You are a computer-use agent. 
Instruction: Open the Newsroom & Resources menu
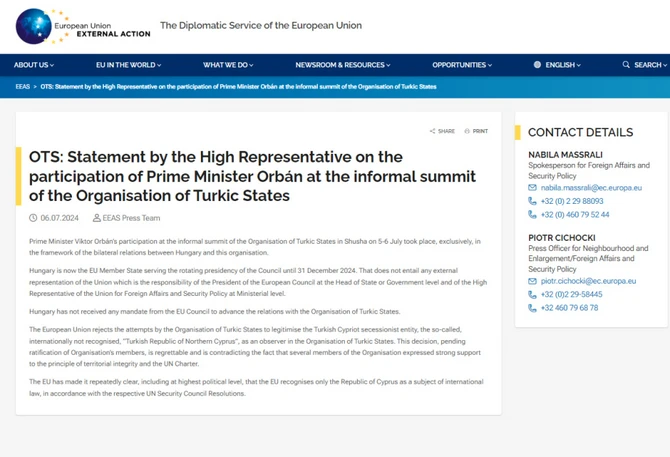[x=343, y=65]
